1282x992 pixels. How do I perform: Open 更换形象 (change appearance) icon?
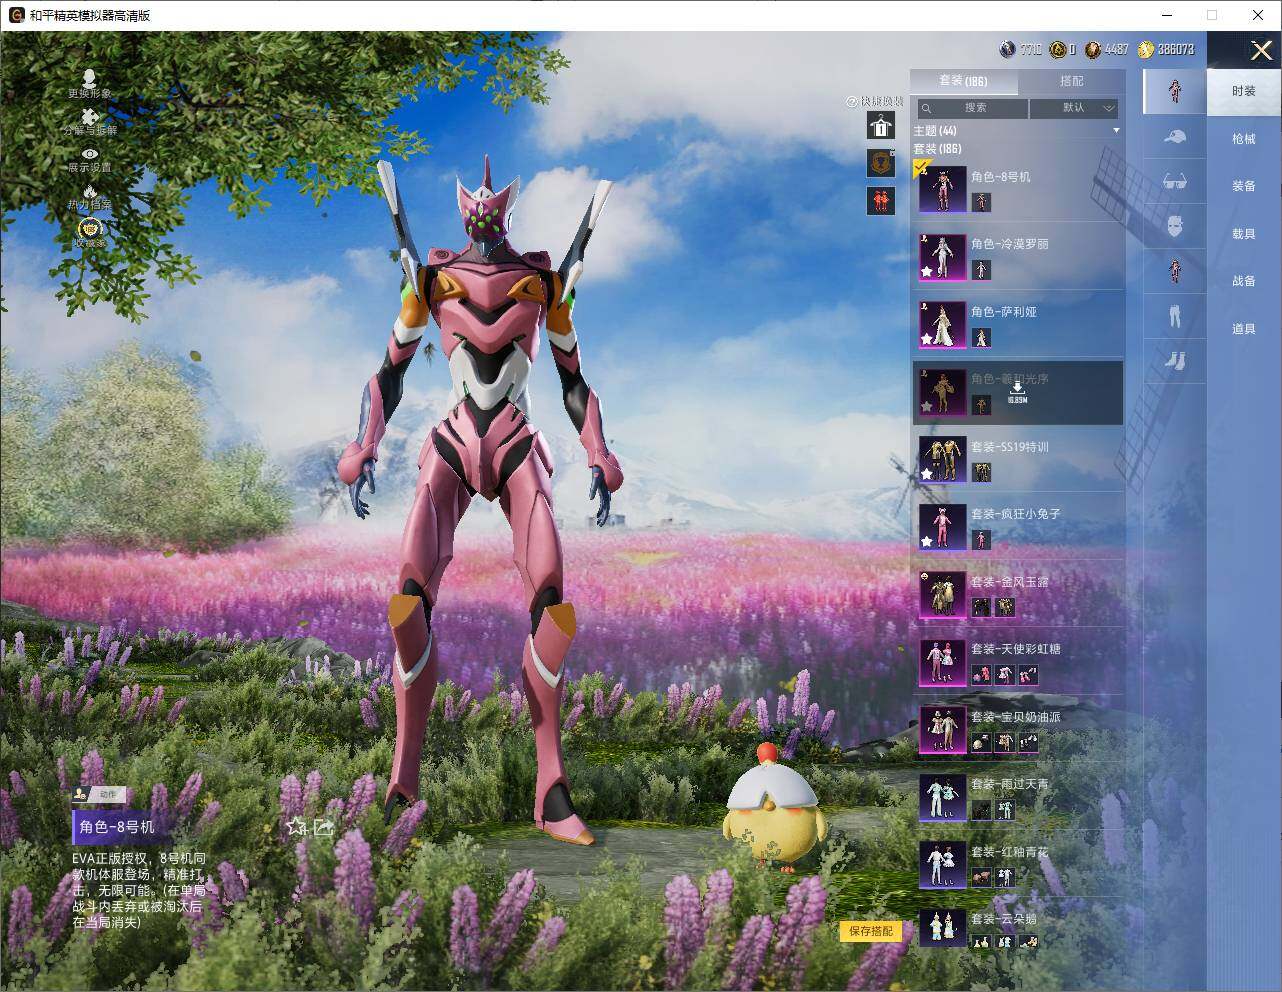pos(89,79)
